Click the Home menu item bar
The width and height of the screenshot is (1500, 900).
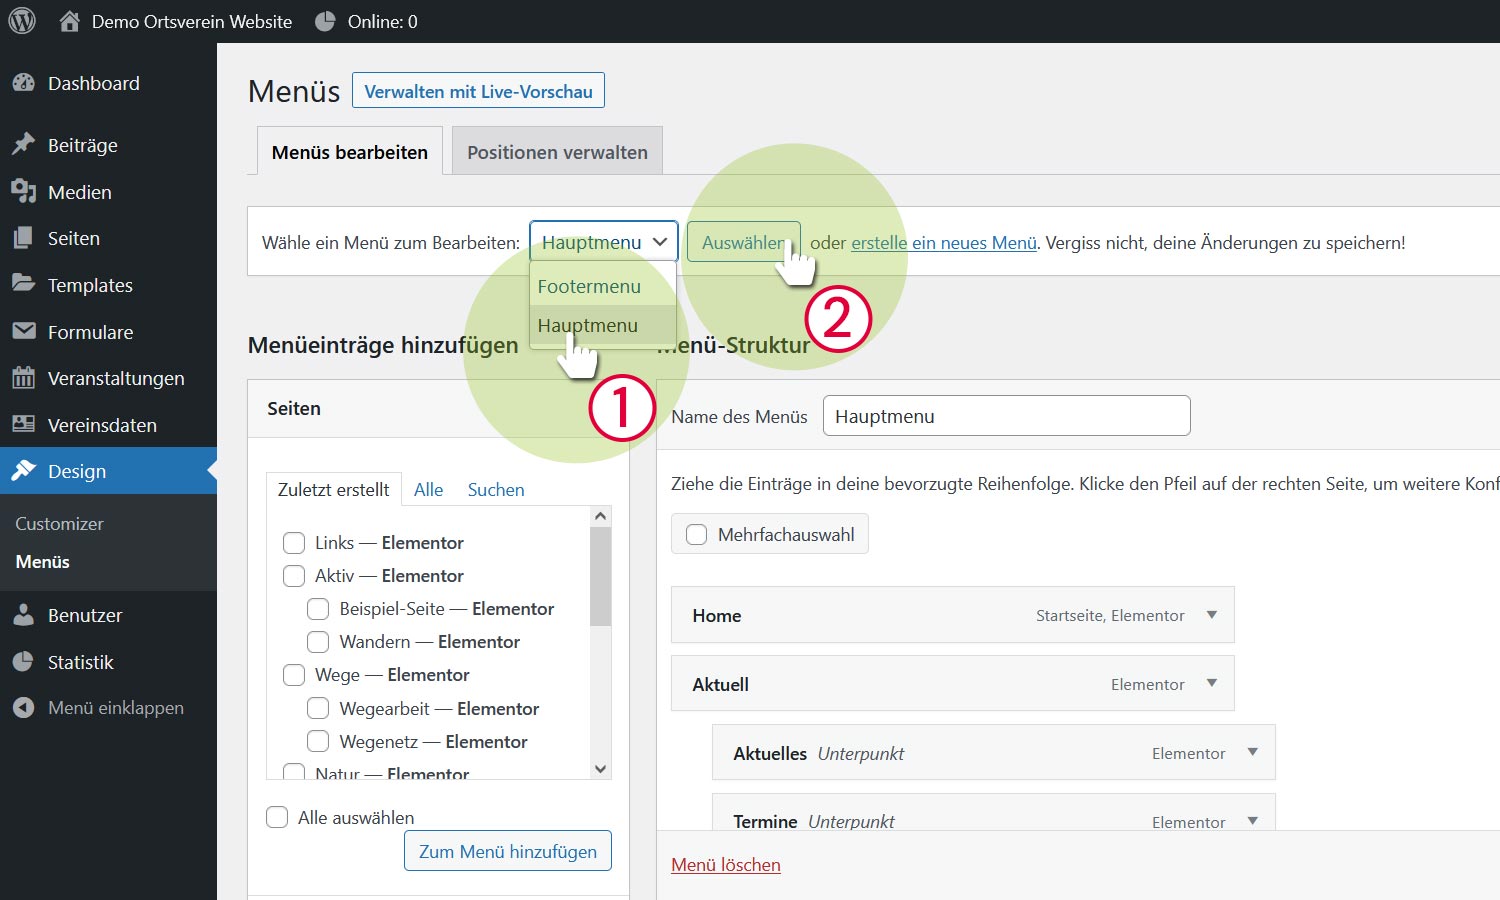pyautogui.click(x=953, y=615)
